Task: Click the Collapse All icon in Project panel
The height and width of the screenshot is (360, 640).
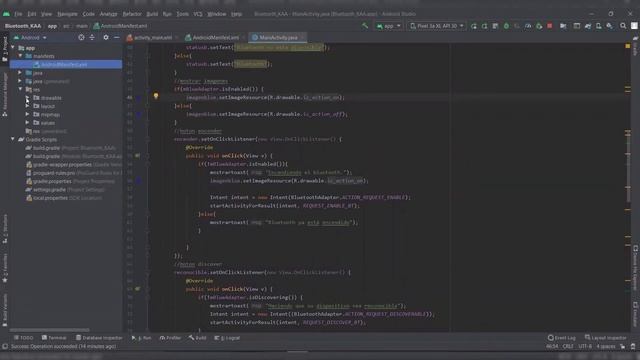Action: coord(92,38)
